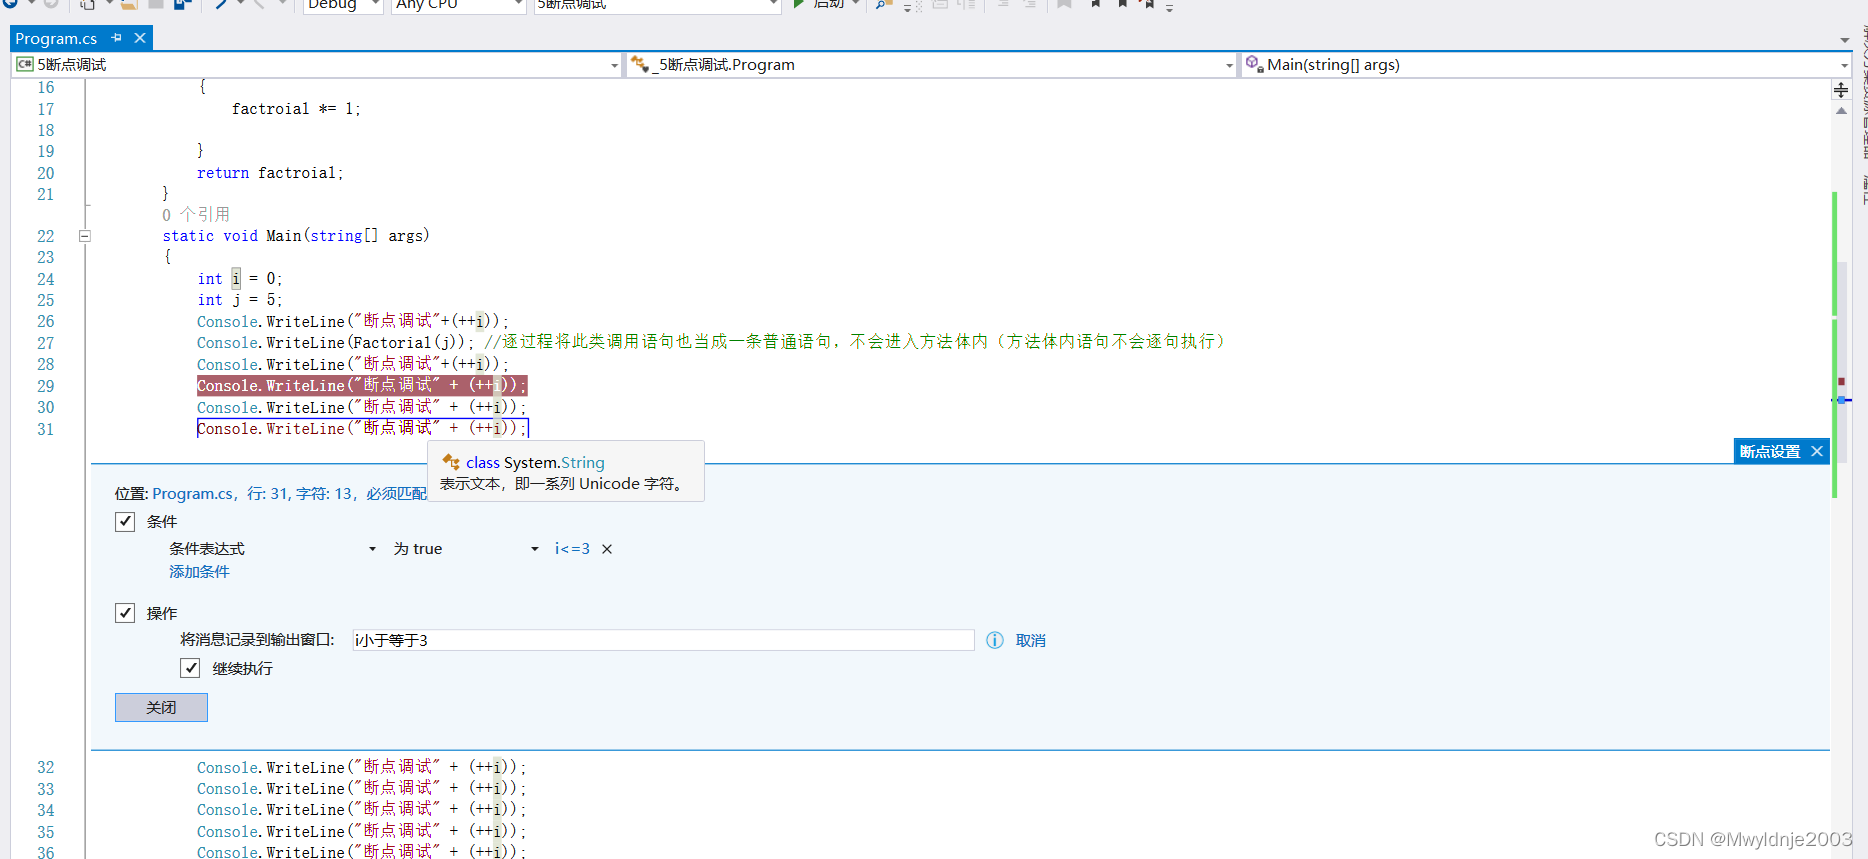Image resolution: width=1868 pixels, height=859 pixels.
Task: Click the vertical scrollbar up arrow
Action: point(1841,111)
